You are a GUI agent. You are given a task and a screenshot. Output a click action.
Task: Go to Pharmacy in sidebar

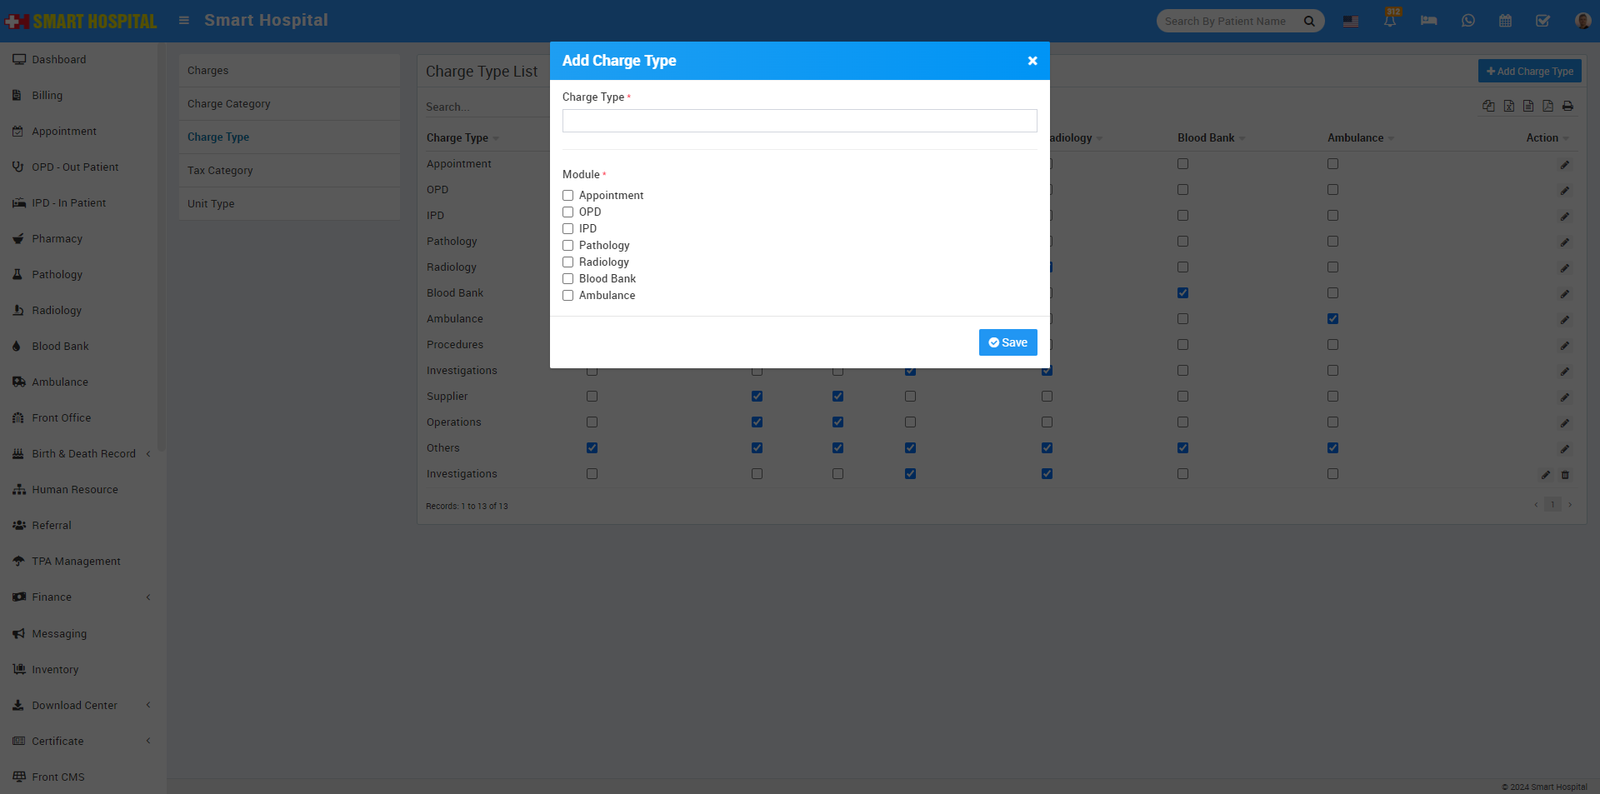(57, 239)
